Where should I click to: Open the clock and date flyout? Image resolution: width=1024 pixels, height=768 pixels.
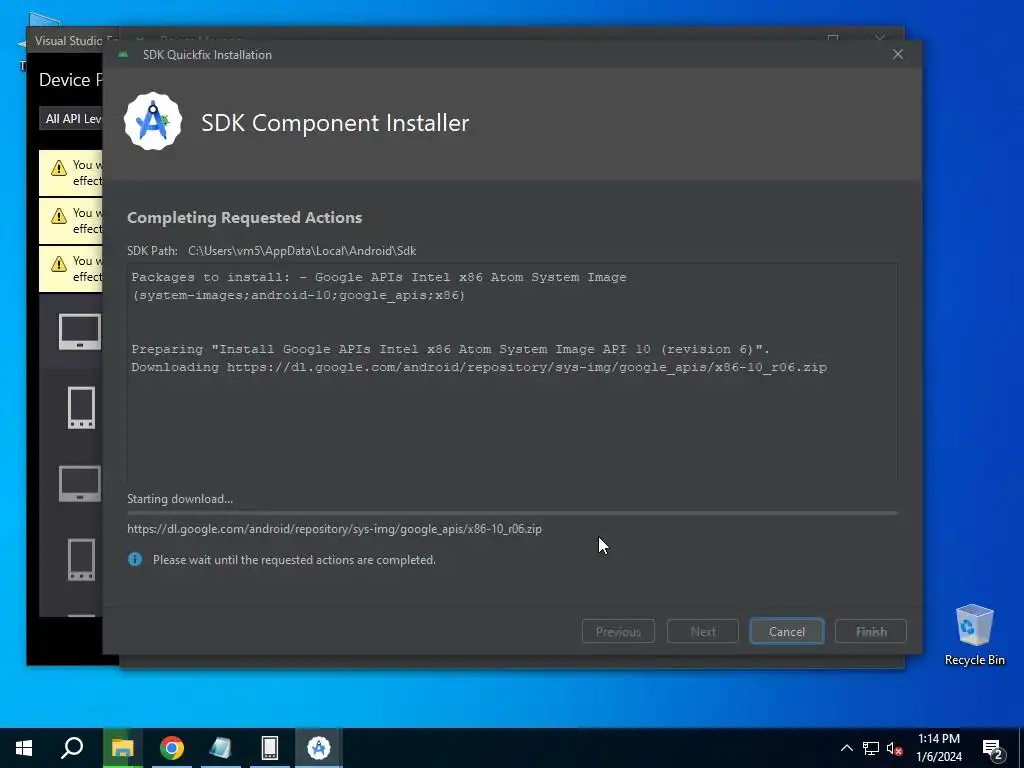coord(938,748)
